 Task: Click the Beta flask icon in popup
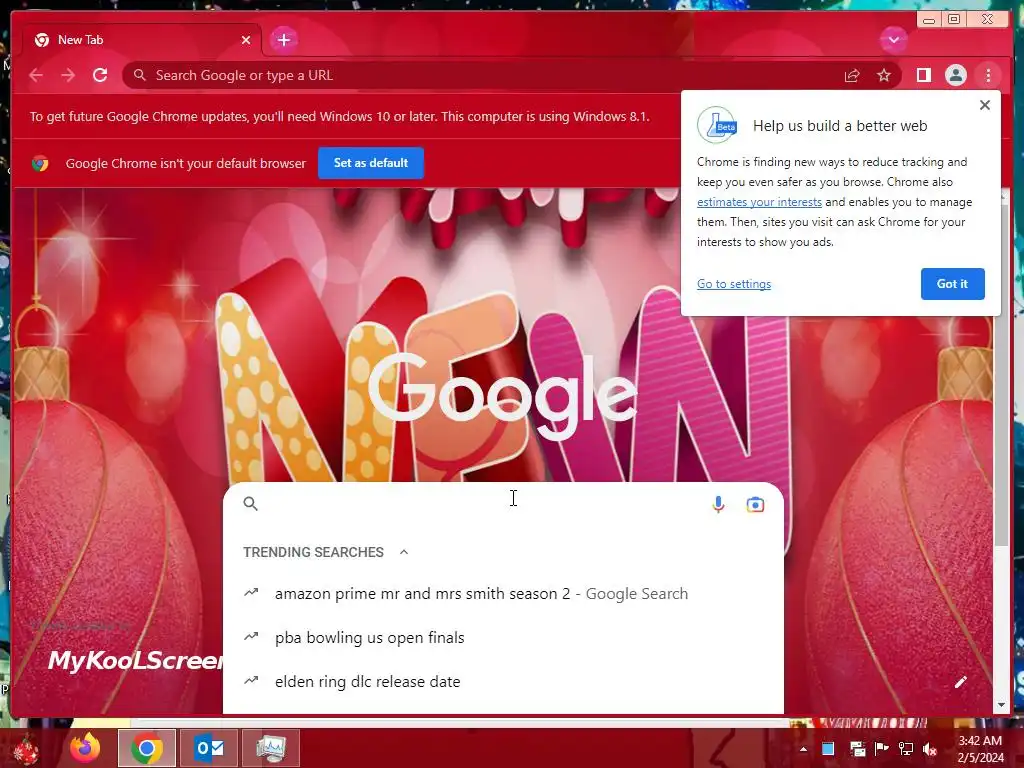(x=717, y=125)
